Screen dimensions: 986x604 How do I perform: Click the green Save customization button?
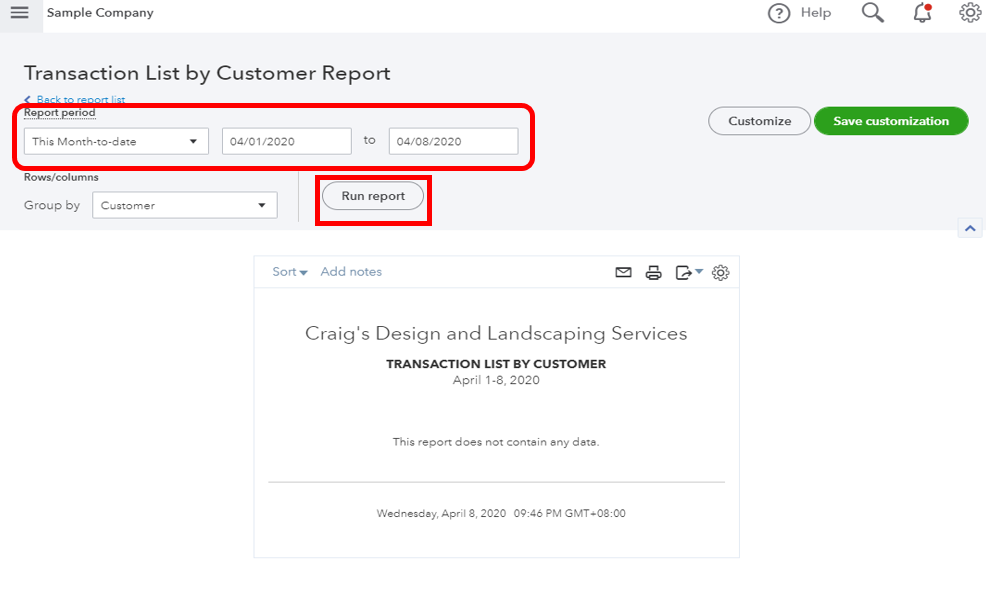pos(890,121)
